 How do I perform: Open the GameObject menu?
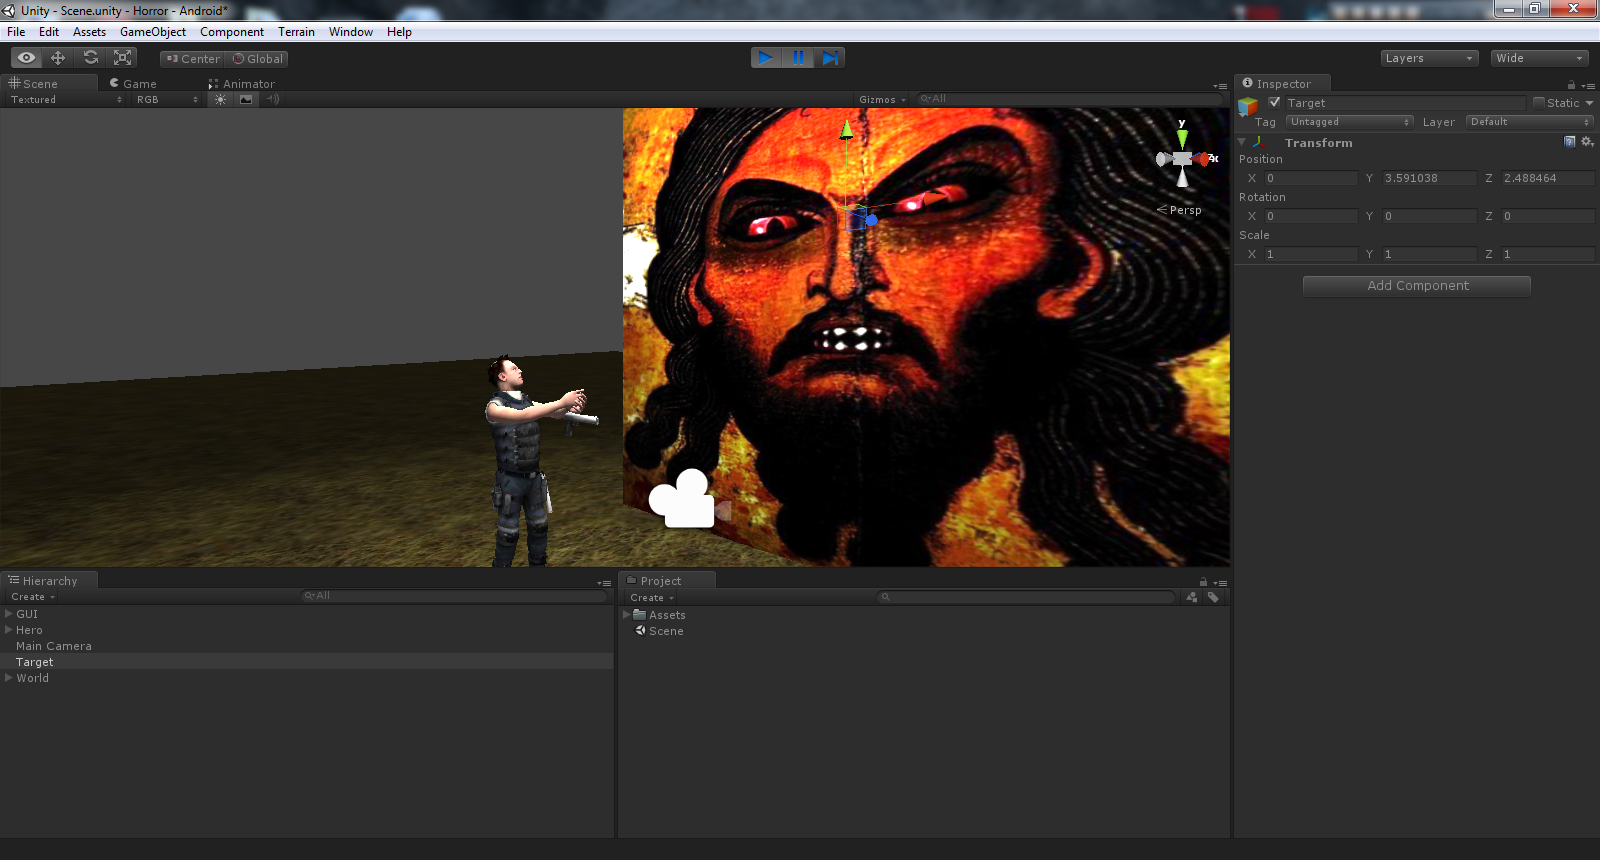tap(152, 32)
